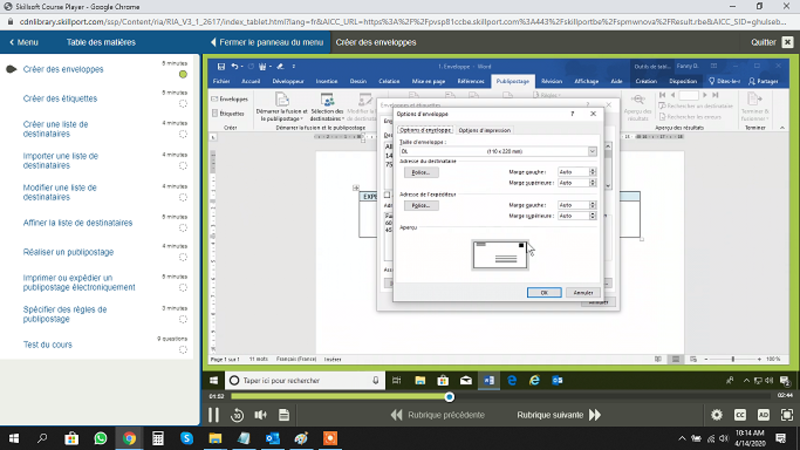Adjust destinataire Marge supérieure stepper
800x450 pixels.
click(592, 183)
